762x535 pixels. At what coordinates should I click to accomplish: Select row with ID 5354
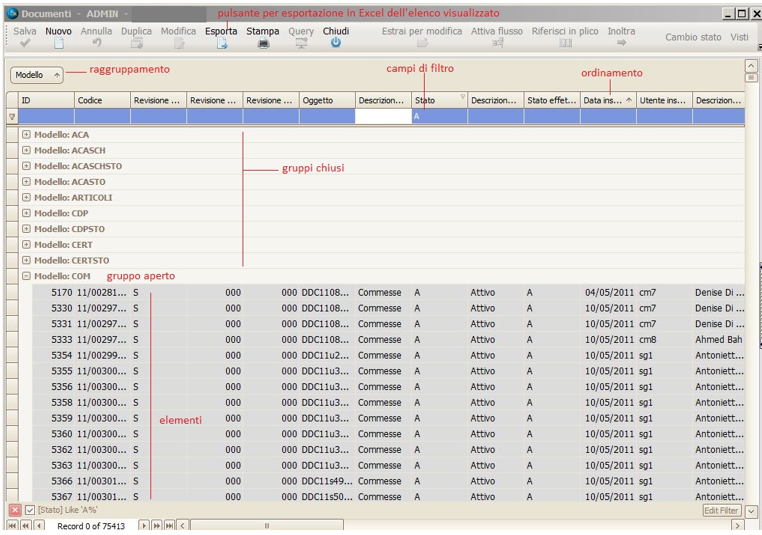point(61,355)
